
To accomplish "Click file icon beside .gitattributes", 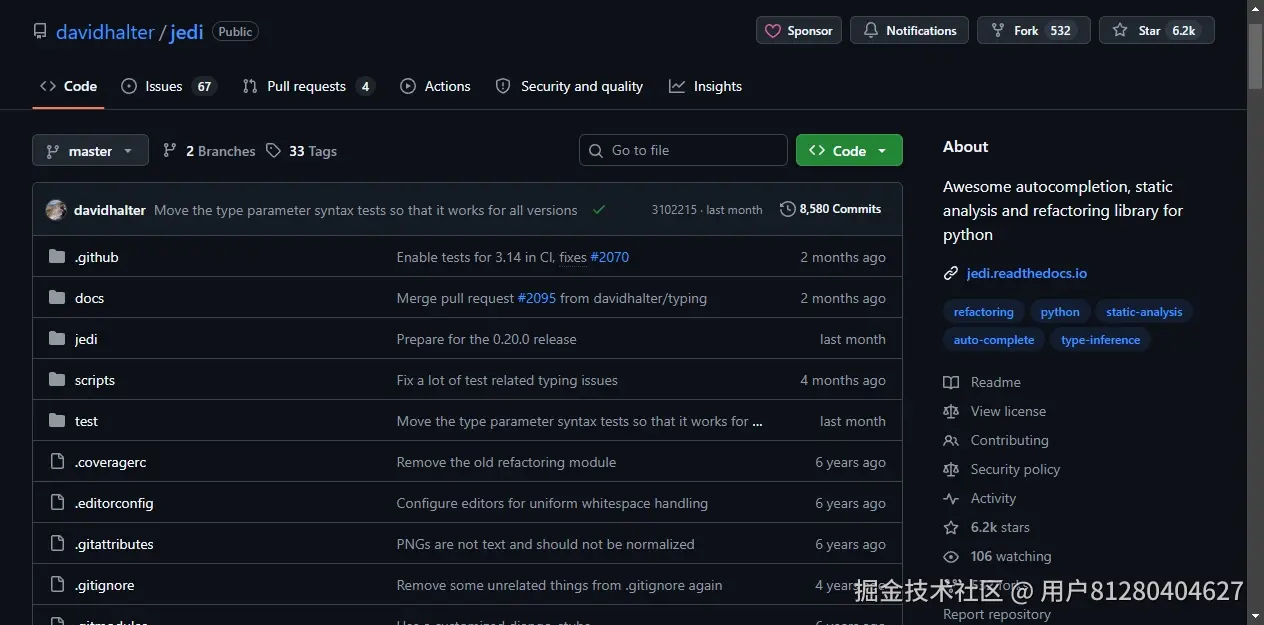I will 57,544.
